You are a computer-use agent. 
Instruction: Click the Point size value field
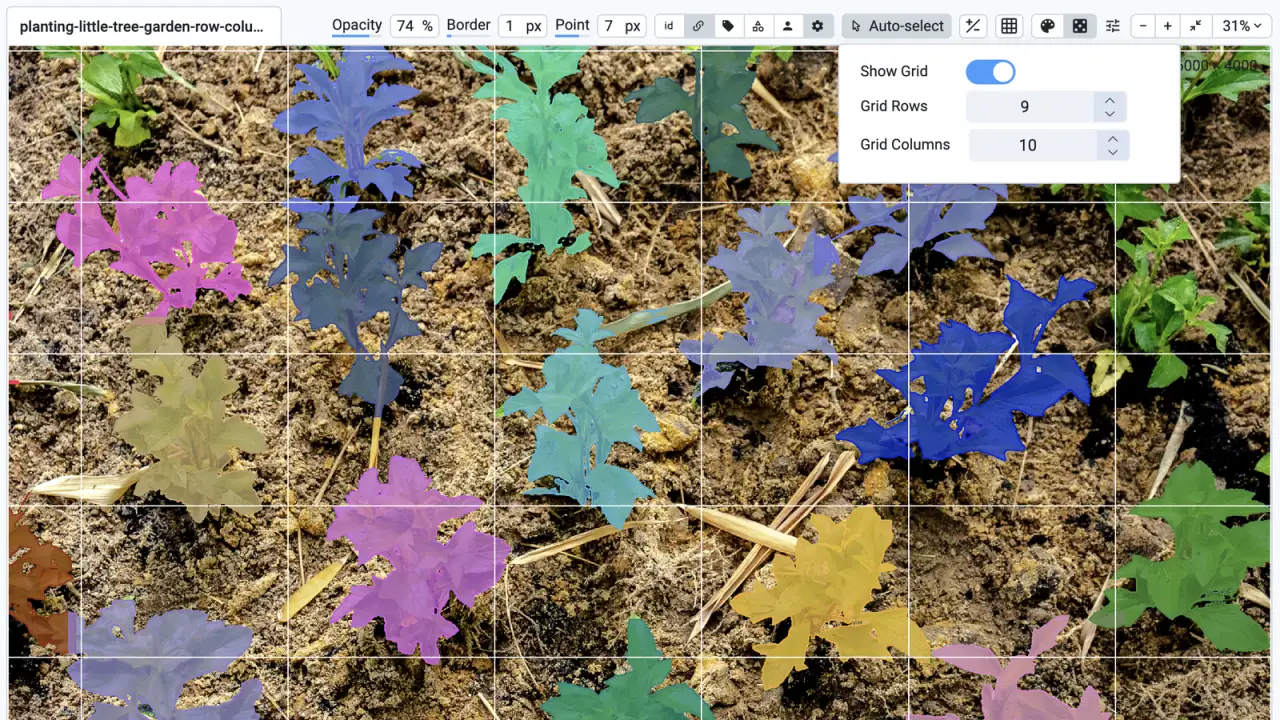click(622, 26)
